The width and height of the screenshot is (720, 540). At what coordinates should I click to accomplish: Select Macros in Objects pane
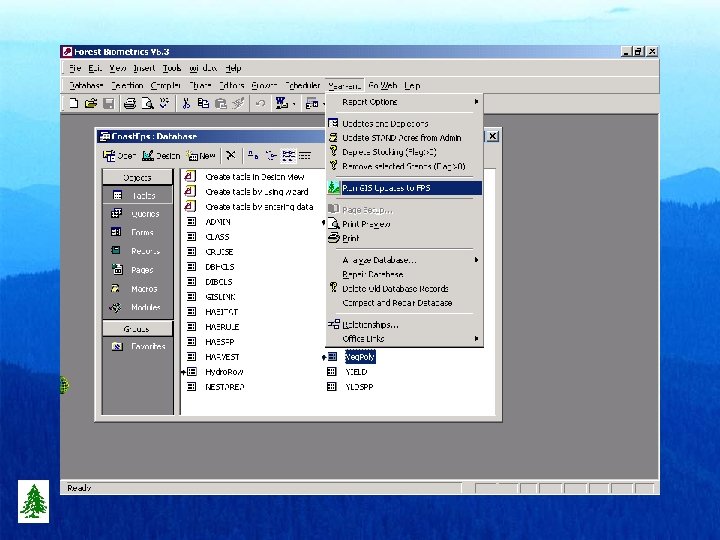point(137,288)
